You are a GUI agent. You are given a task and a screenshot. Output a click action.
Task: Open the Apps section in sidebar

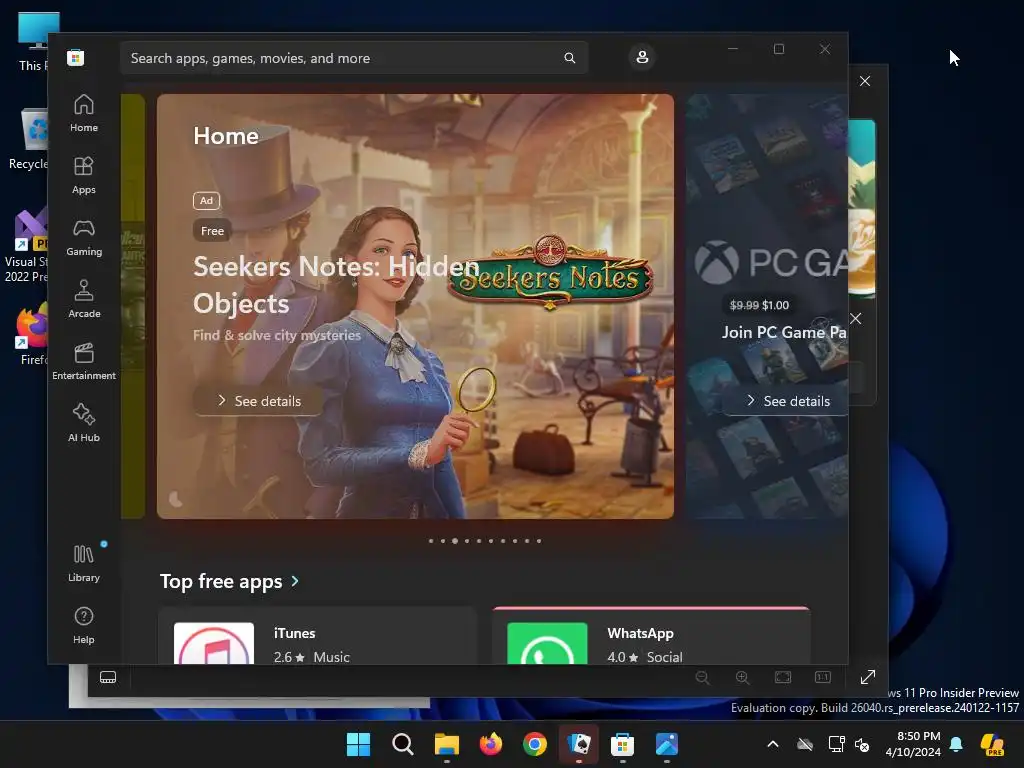click(84, 175)
